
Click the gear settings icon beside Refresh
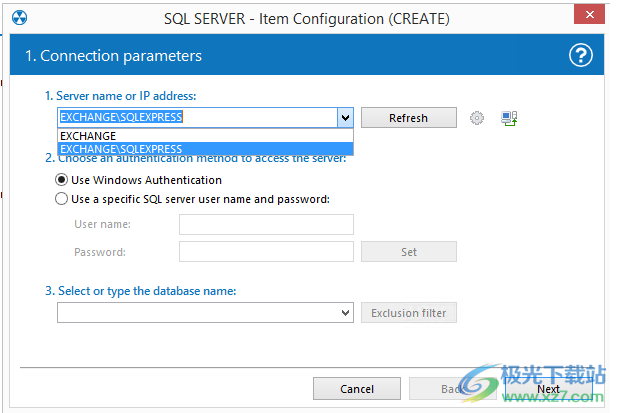pos(477,118)
